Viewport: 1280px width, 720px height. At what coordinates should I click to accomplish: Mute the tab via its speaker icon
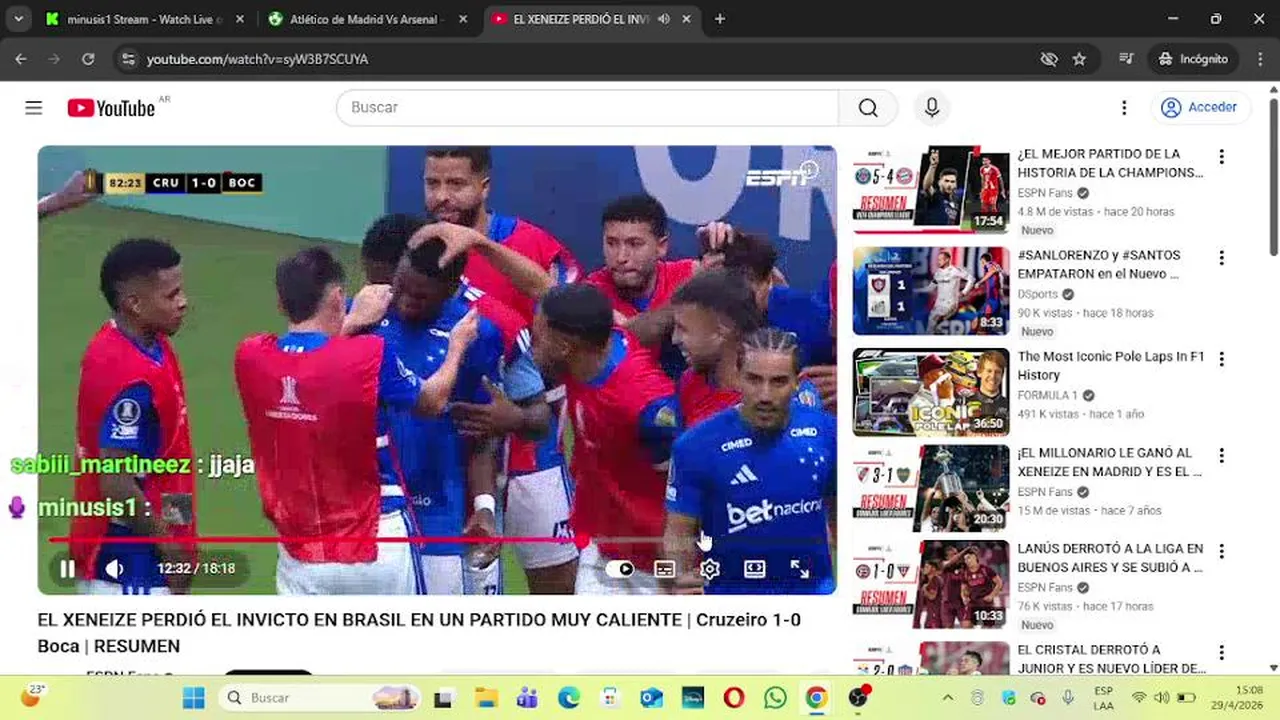tap(663, 19)
